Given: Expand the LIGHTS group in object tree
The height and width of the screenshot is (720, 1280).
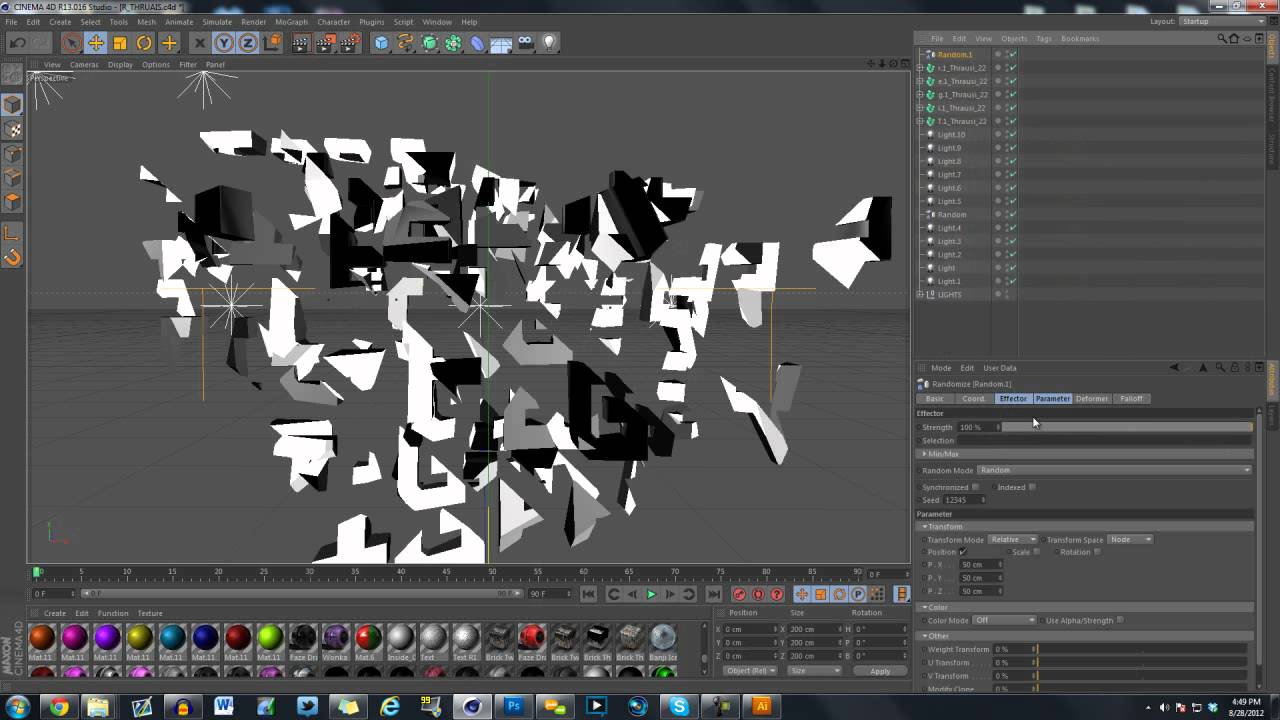Looking at the screenshot, I should point(920,295).
